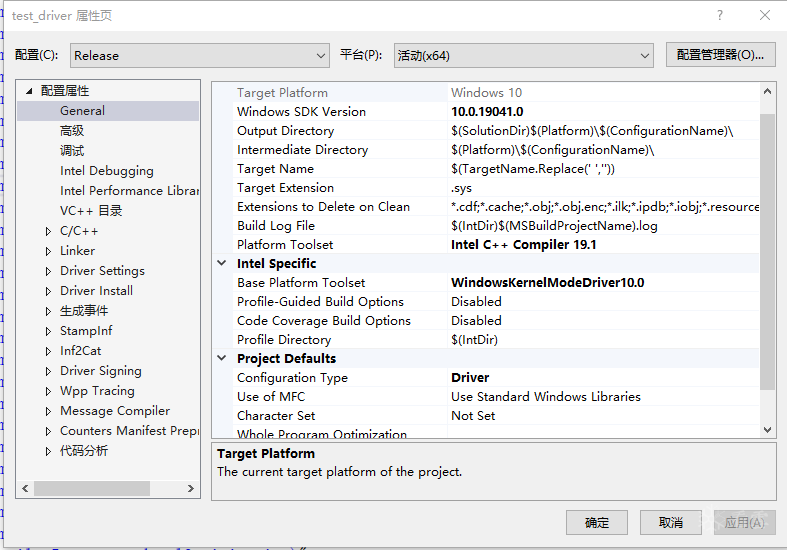This screenshot has width=787, height=550.
Task: Select the Platform Toolset property row
Action: (x=285, y=245)
